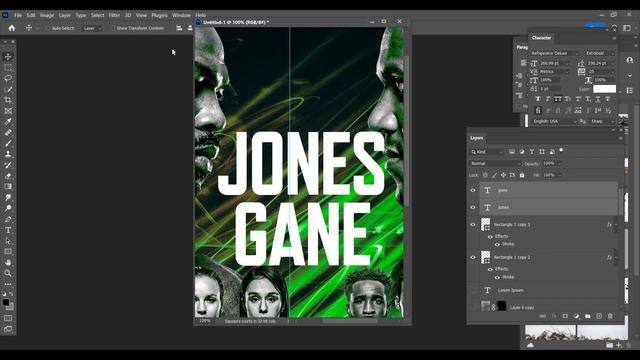Open the anti-aliasing Sharp dropdown
The width and height of the screenshot is (640, 360).
tap(602, 122)
